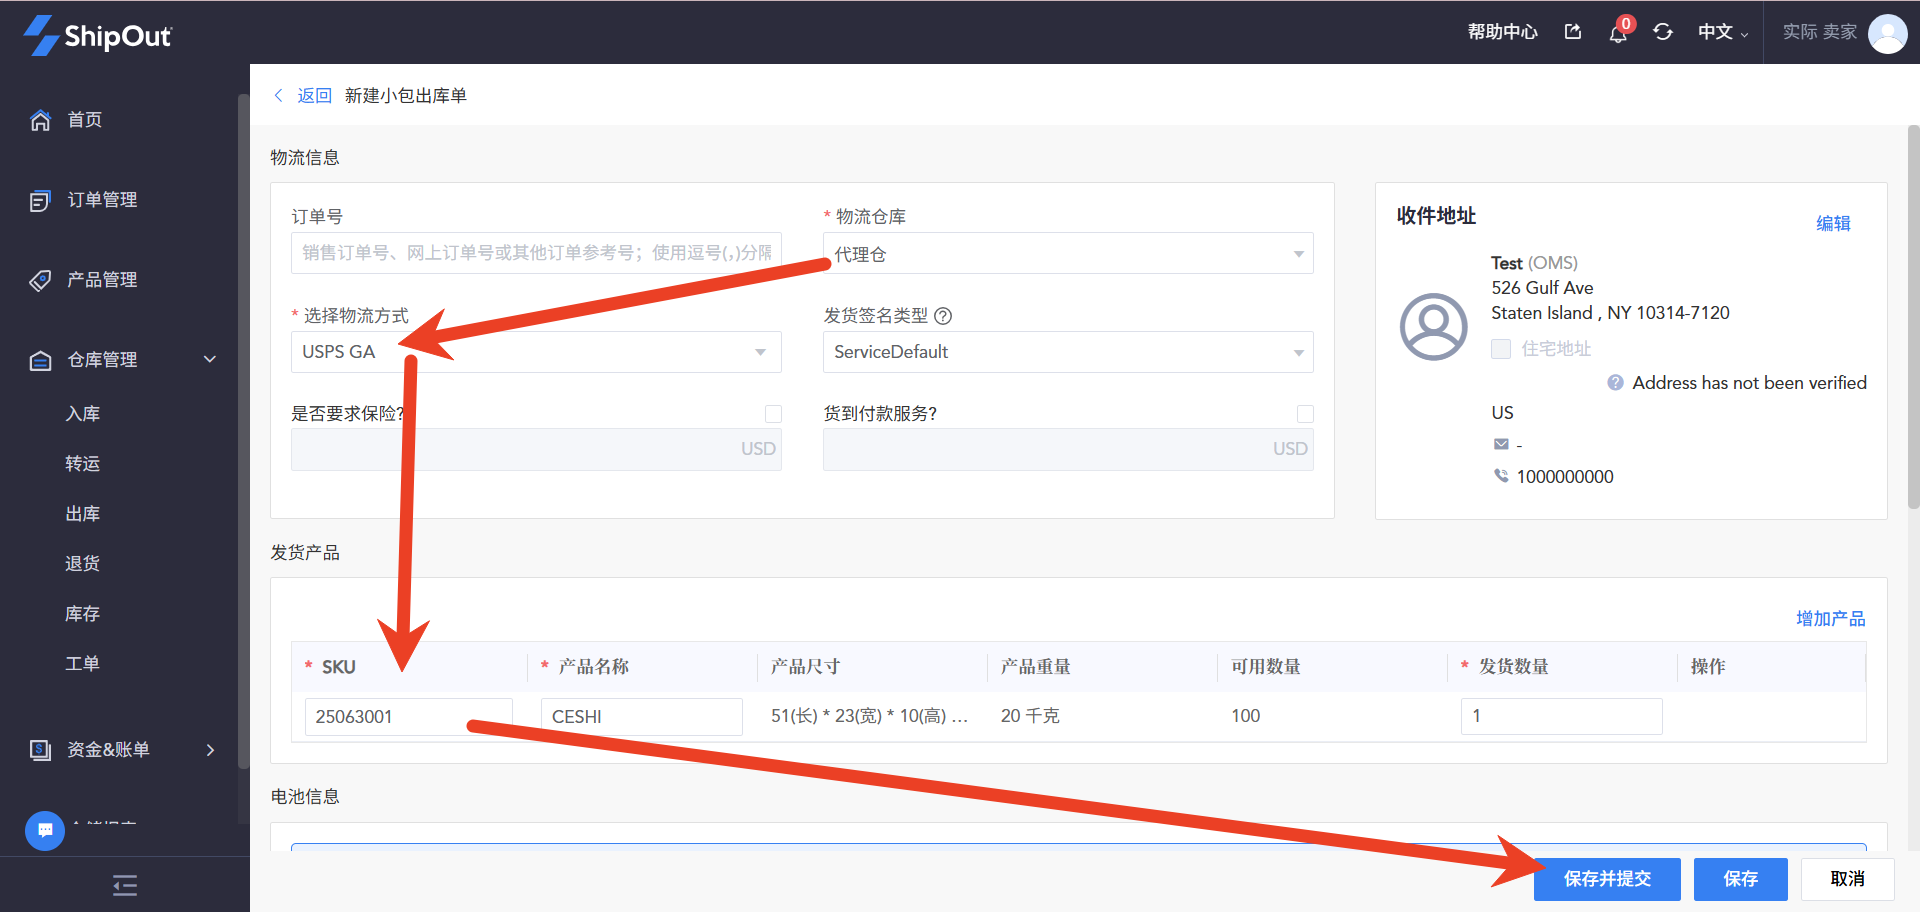Open the 选择物流方式 USPS GA dropdown

pyautogui.click(x=536, y=352)
